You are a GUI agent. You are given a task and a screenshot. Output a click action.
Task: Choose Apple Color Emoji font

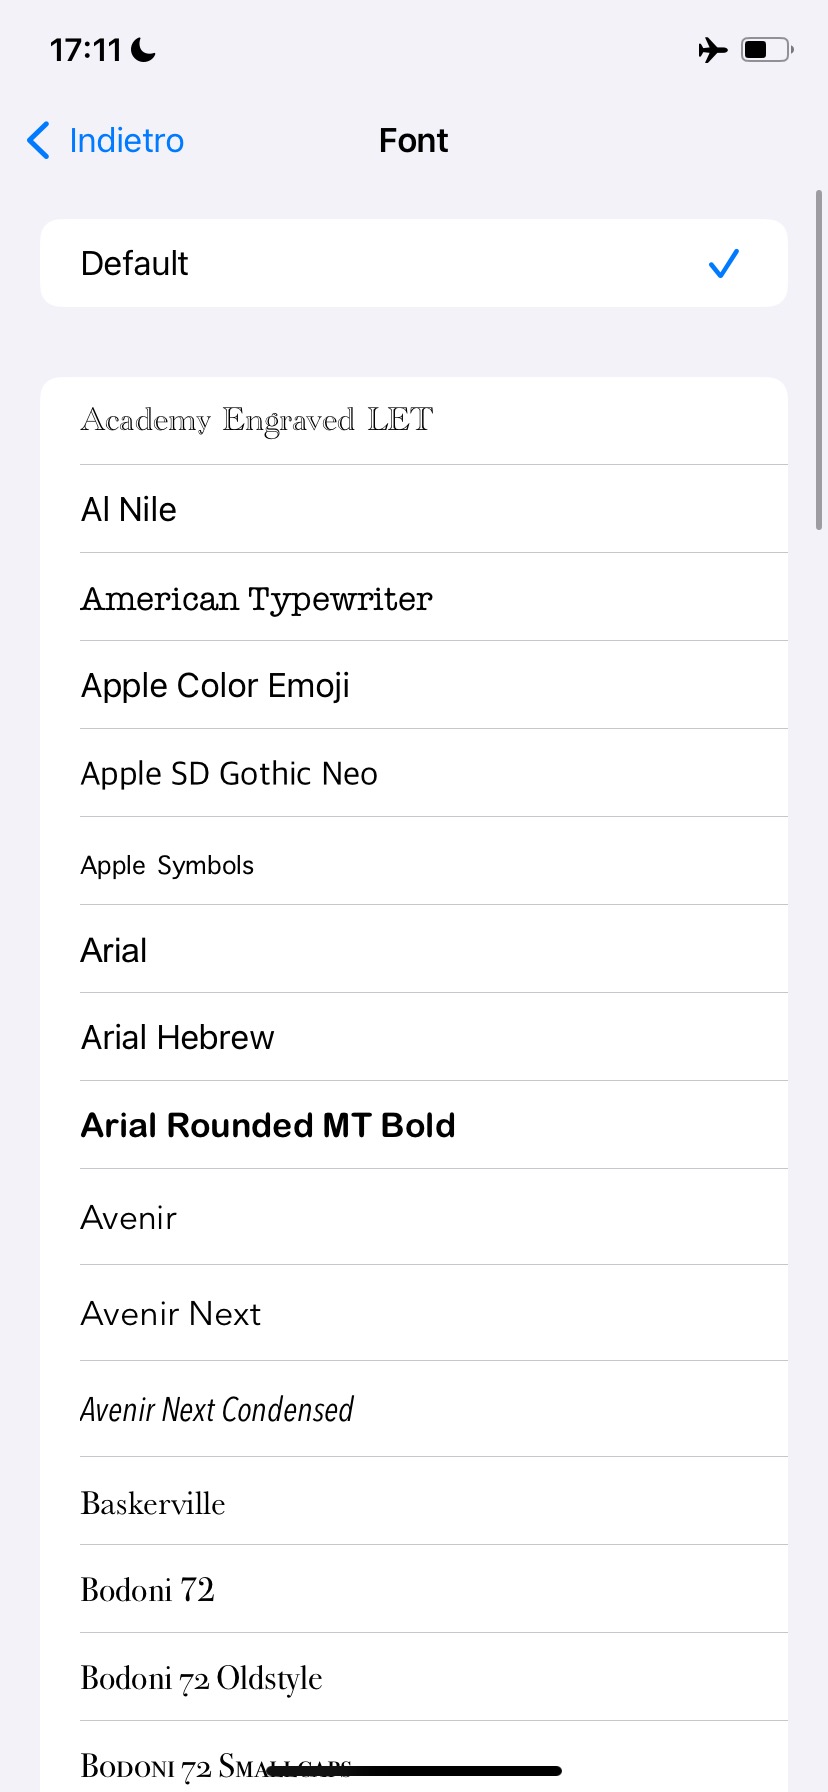[216, 685]
